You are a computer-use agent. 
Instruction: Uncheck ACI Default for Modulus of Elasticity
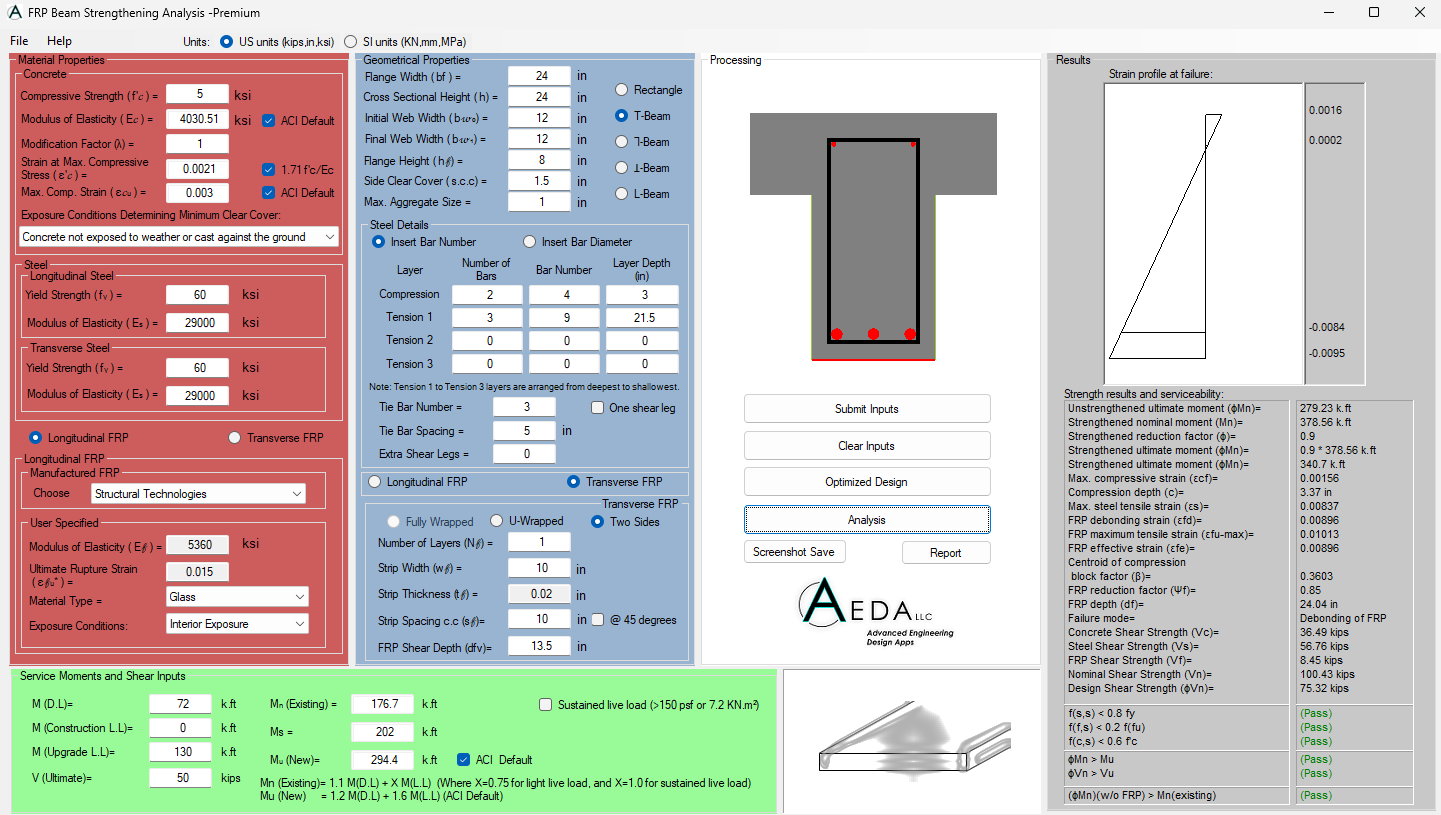[x=269, y=121]
